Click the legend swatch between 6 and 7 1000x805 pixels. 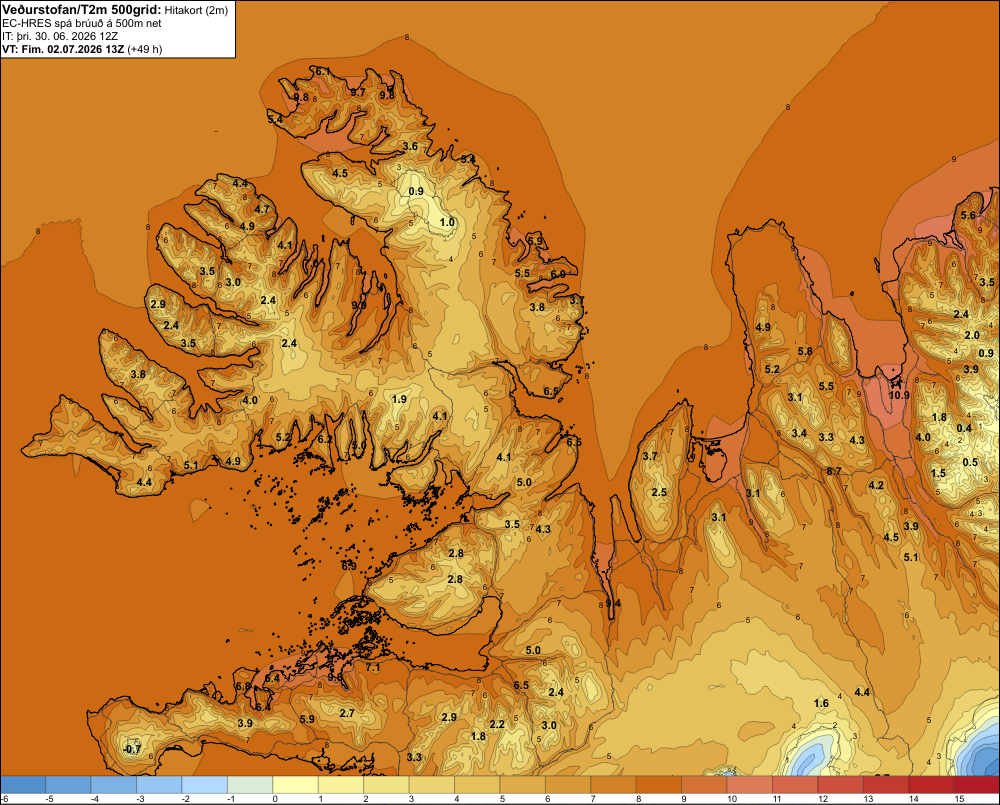pyautogui.click(x=568, y=785)
